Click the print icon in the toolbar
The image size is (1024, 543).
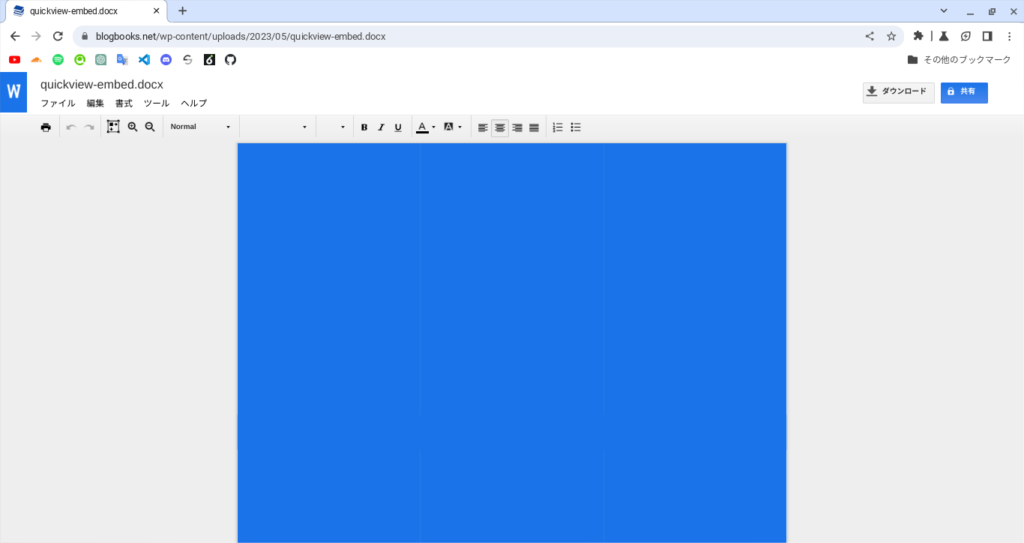[45, 127]
